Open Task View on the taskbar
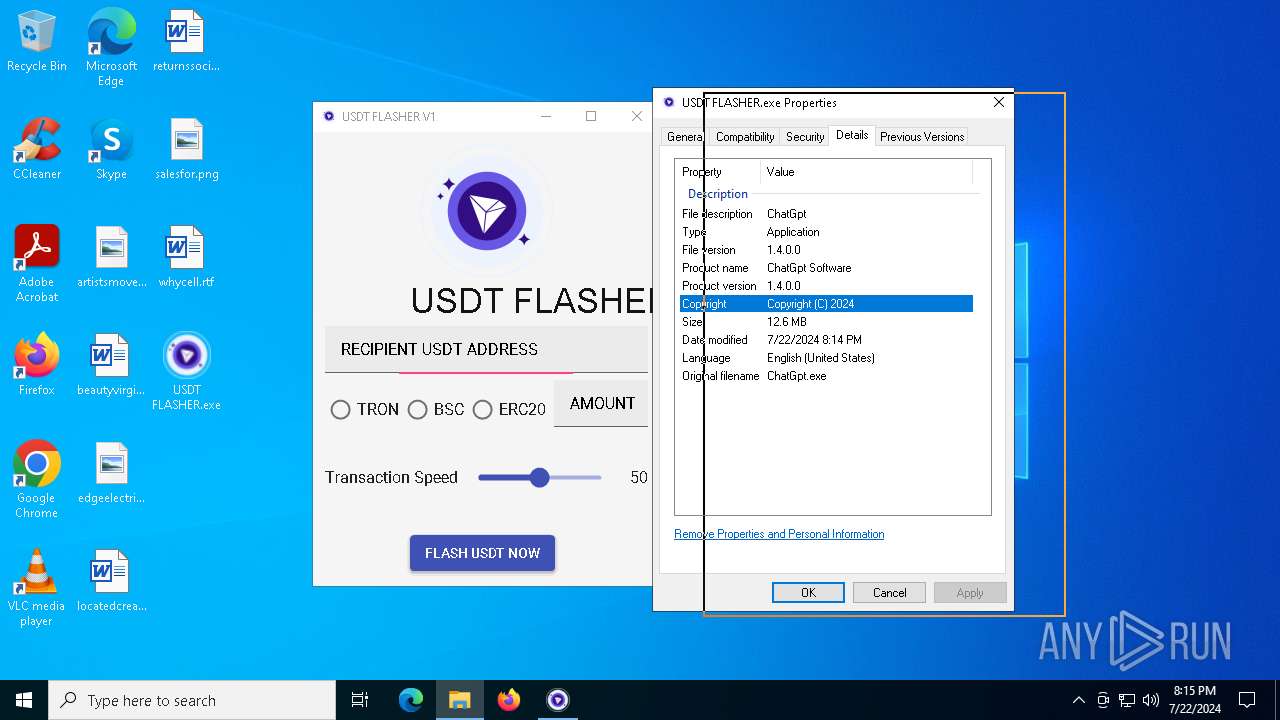The height and width of the screenshot is (720, 1280). 360,700
